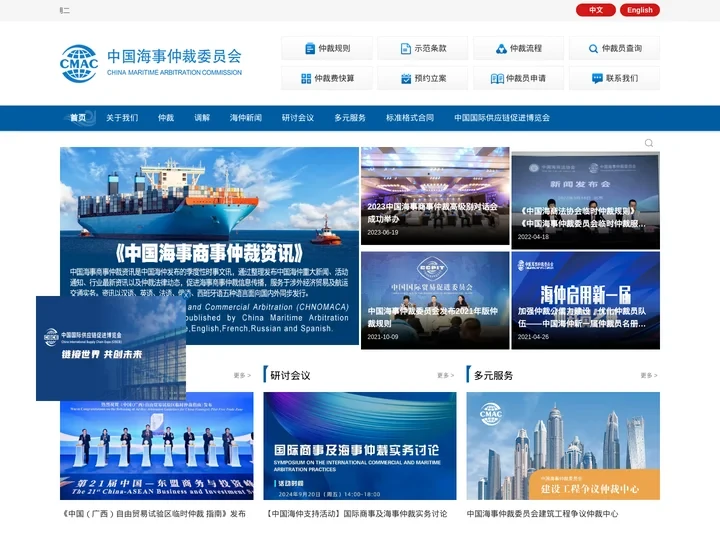Click the 仲裁规则 document icon

point(310,48)
